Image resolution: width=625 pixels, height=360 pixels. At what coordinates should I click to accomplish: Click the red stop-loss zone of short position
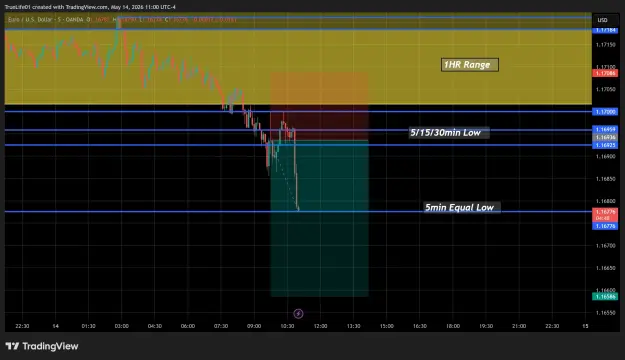click(319, 106)
